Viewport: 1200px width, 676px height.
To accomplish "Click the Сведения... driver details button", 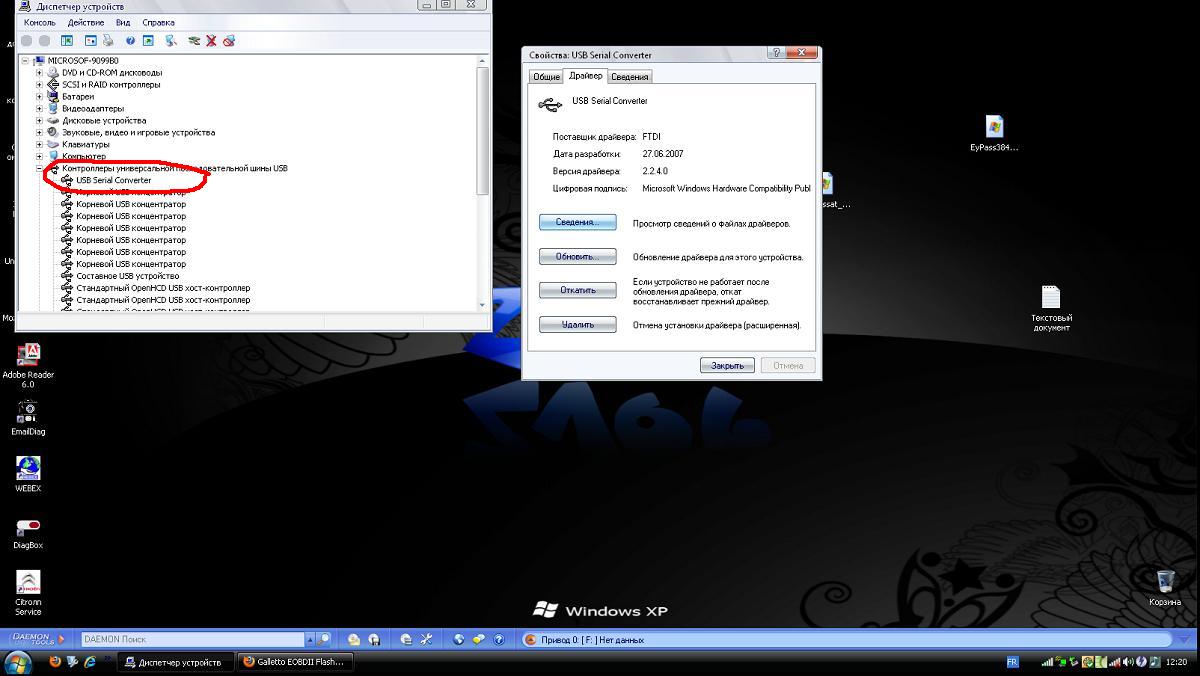I will pyautogui.click(x=577, y=223).
